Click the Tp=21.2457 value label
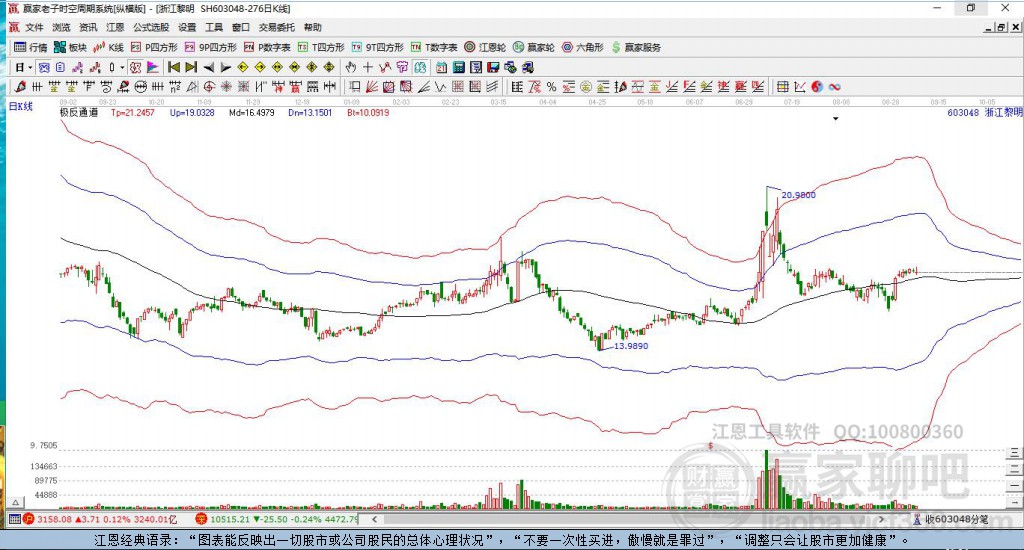 (x=133, y=112)
